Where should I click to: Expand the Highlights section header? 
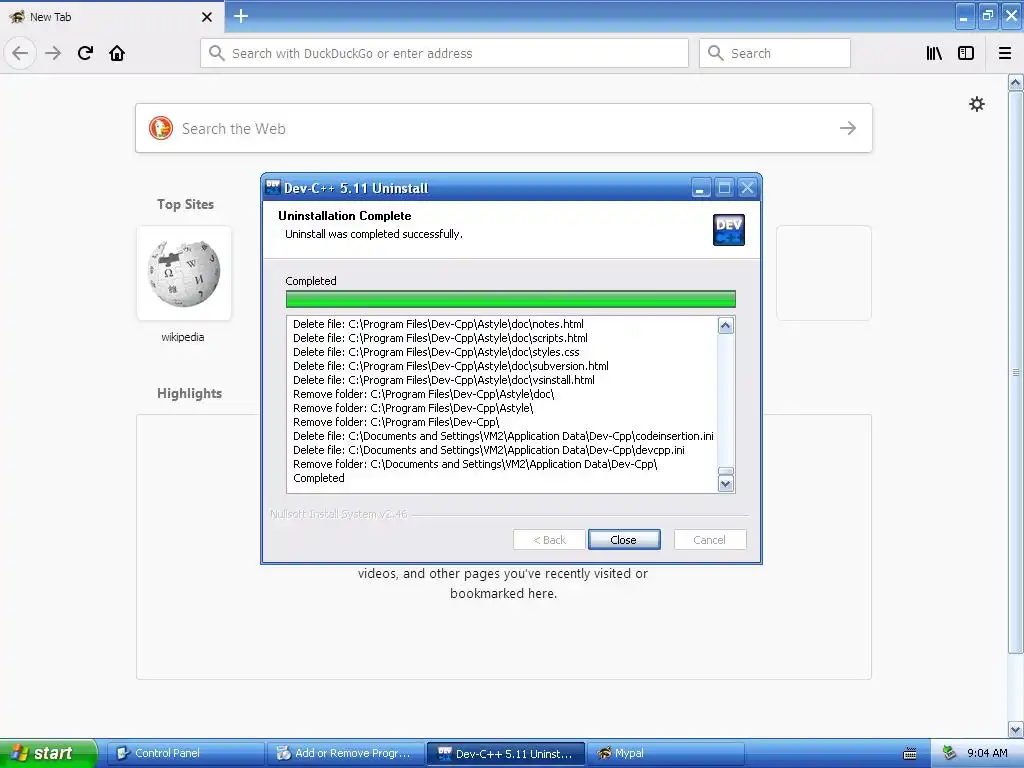click(189, 393)
